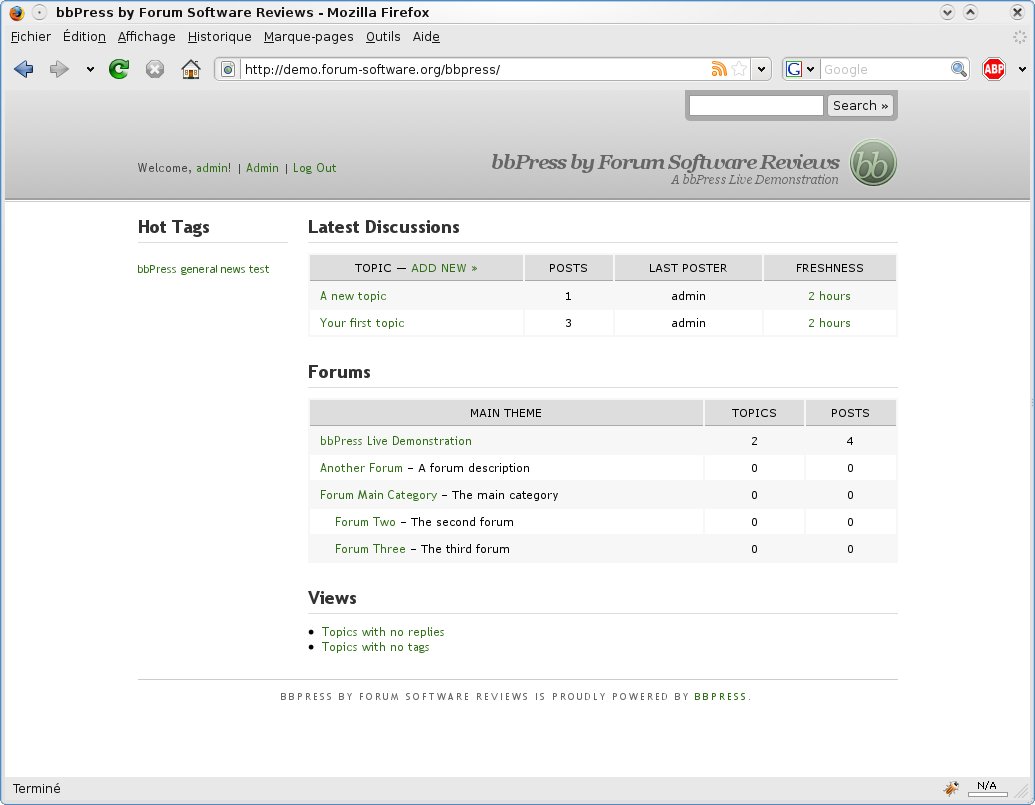Open the URL bar history dropdown
The image size is (1035, 805).
coord(762,69)
